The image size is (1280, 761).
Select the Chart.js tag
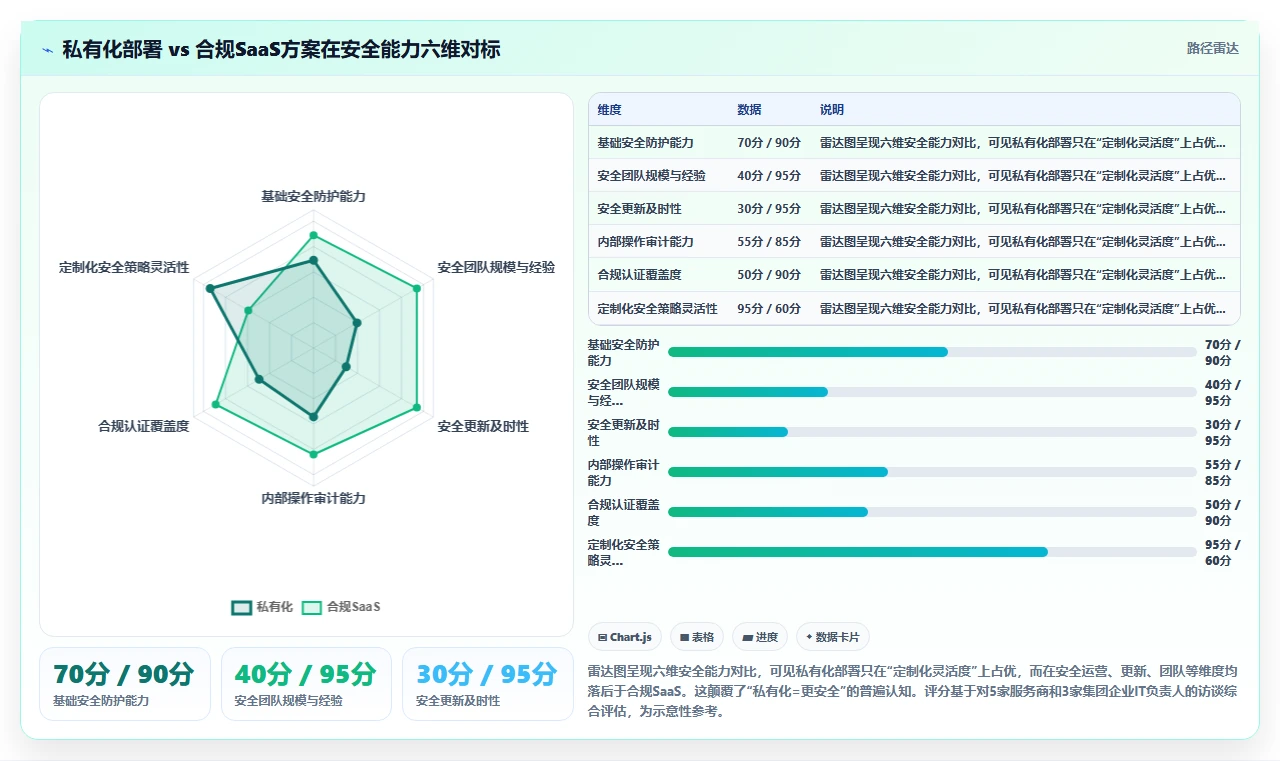[625, 637]
